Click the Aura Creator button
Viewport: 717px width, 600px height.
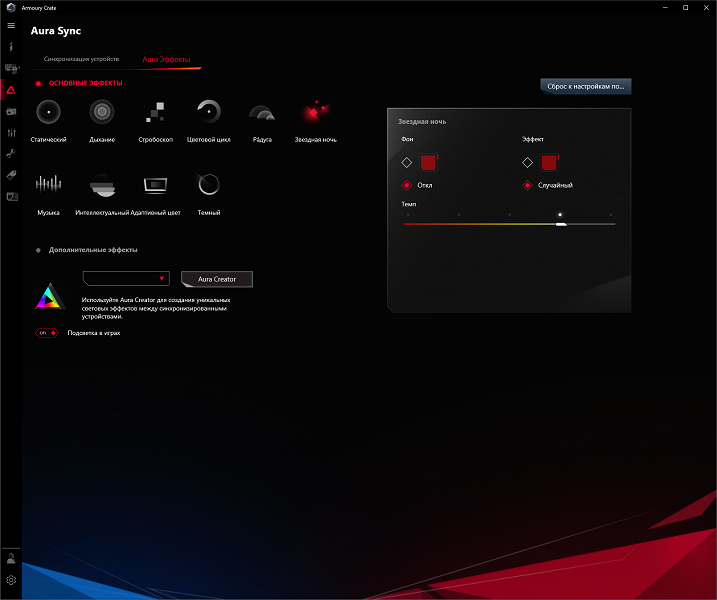tap(217, 279)
